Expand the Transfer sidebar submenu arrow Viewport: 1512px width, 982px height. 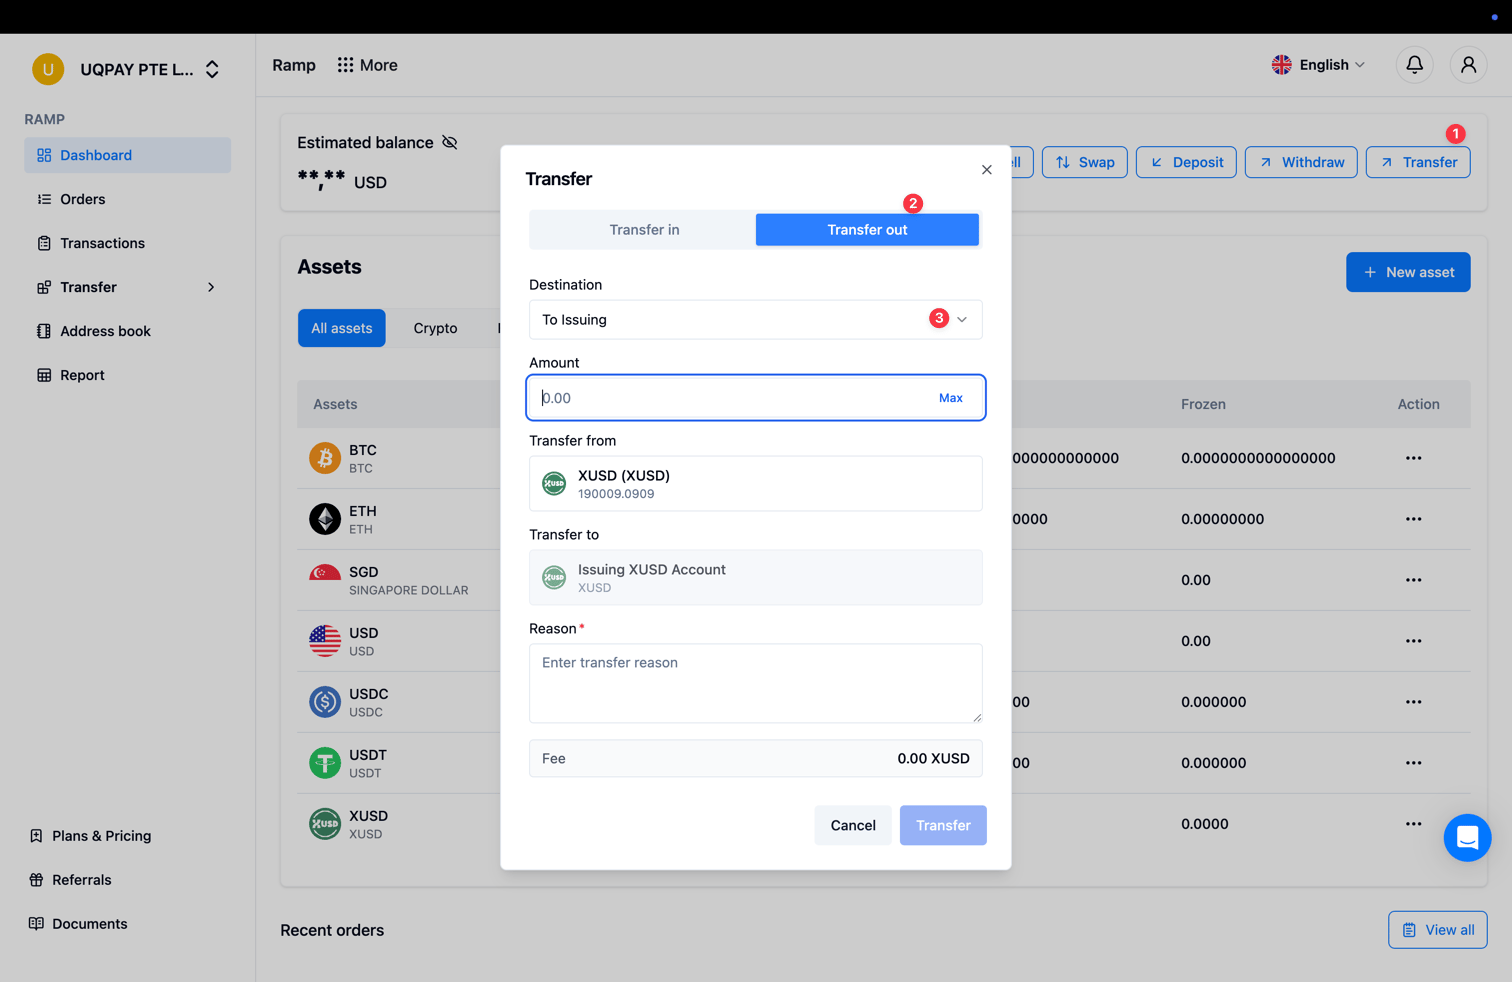tap(211, 287)
